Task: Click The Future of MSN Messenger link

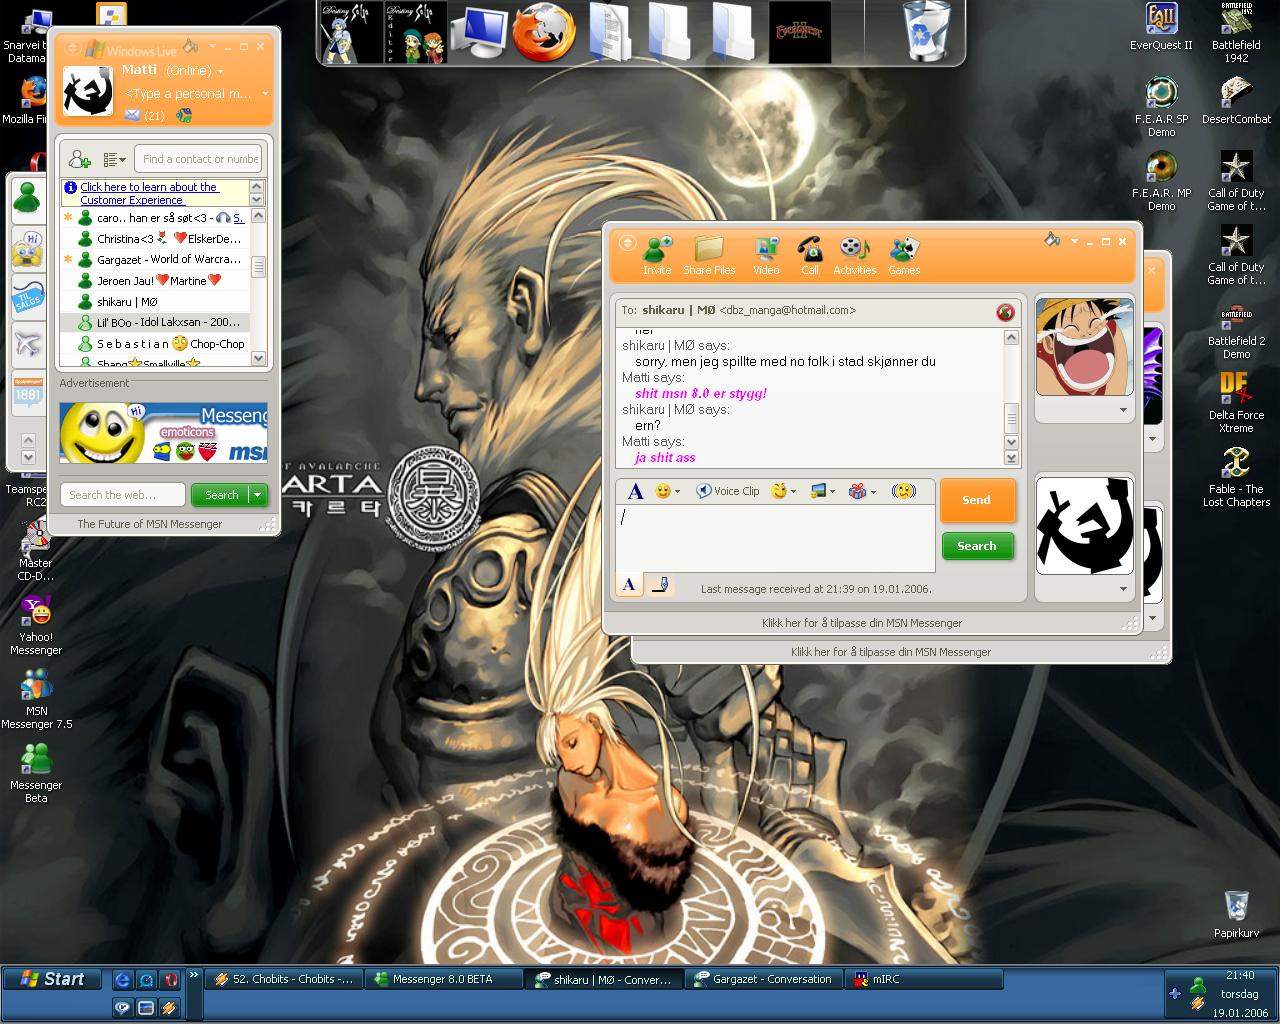Action: (150, 524)
